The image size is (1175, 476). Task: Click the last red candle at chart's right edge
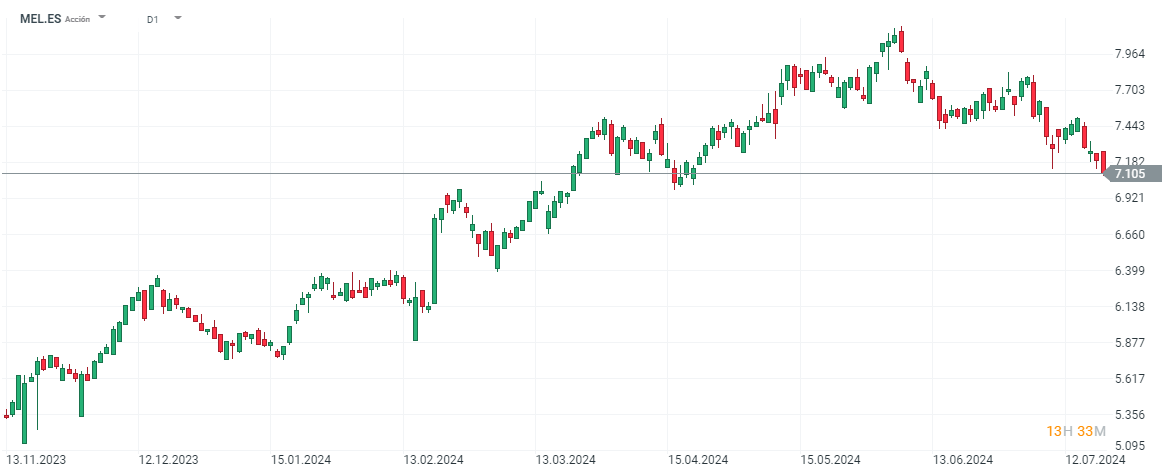(1102, 161)
